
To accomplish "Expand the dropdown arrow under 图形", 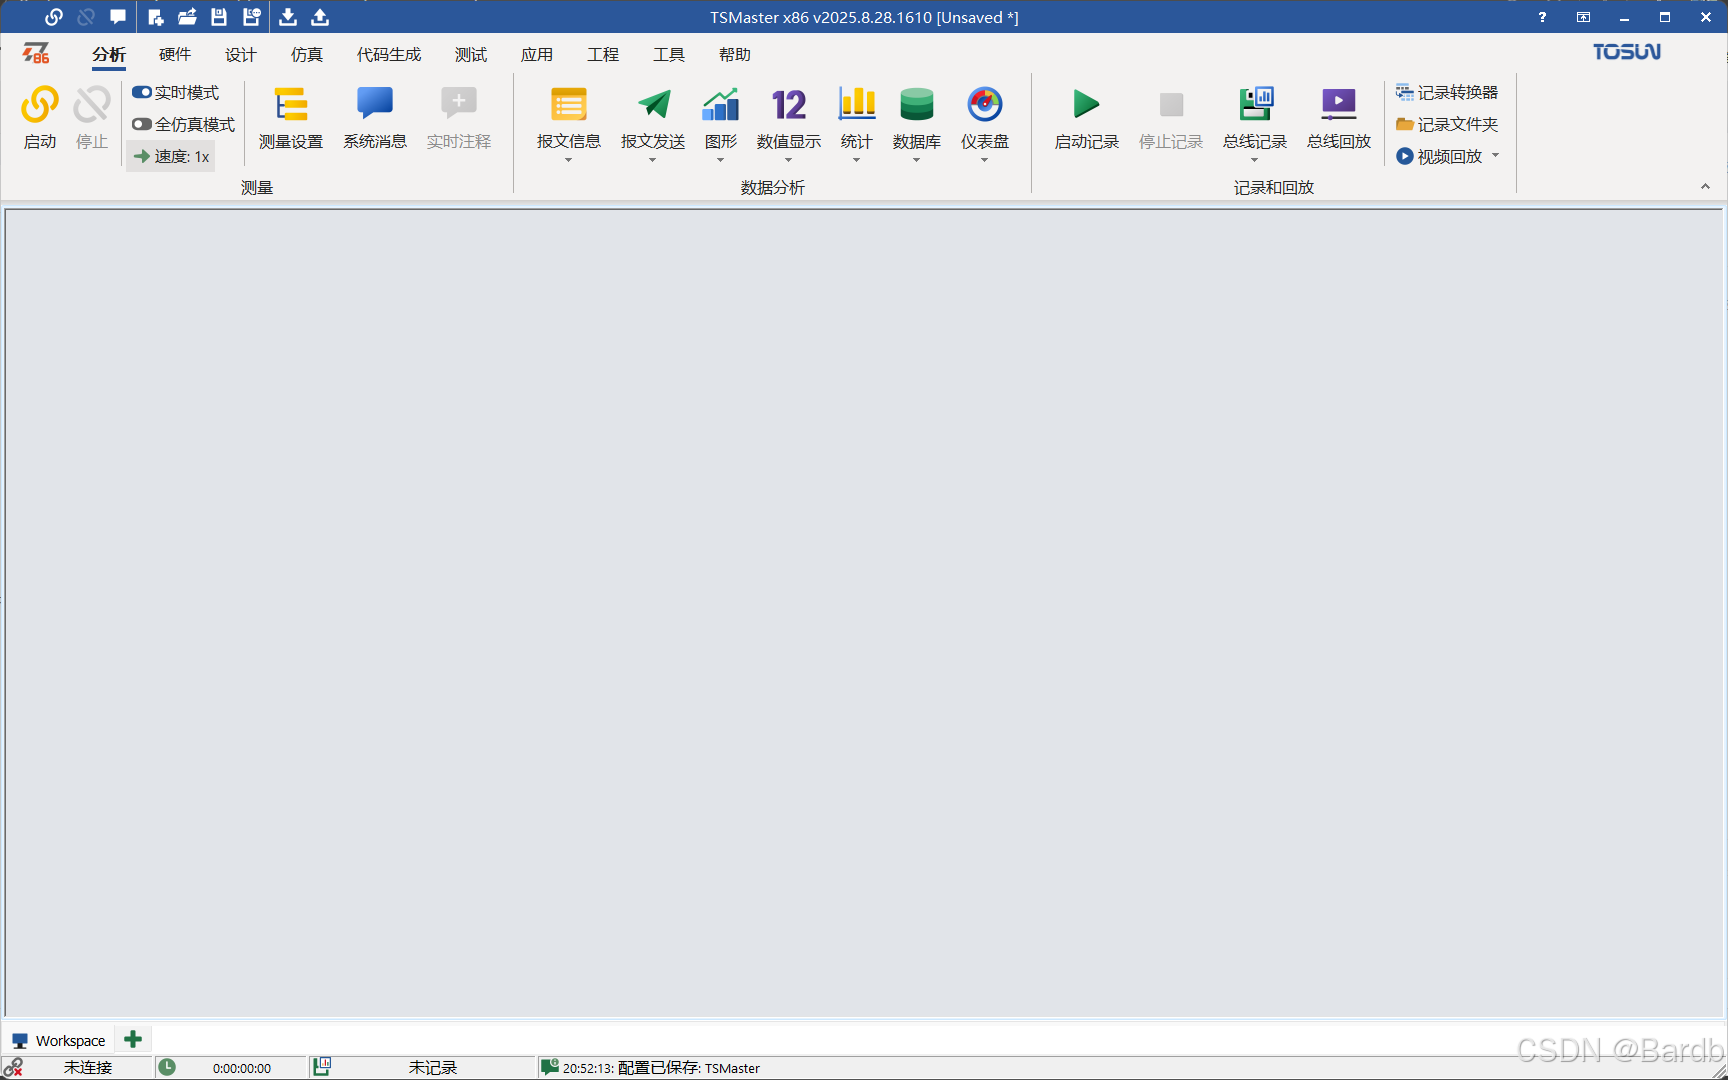I will pyautogui.click(x=720, y=160).
